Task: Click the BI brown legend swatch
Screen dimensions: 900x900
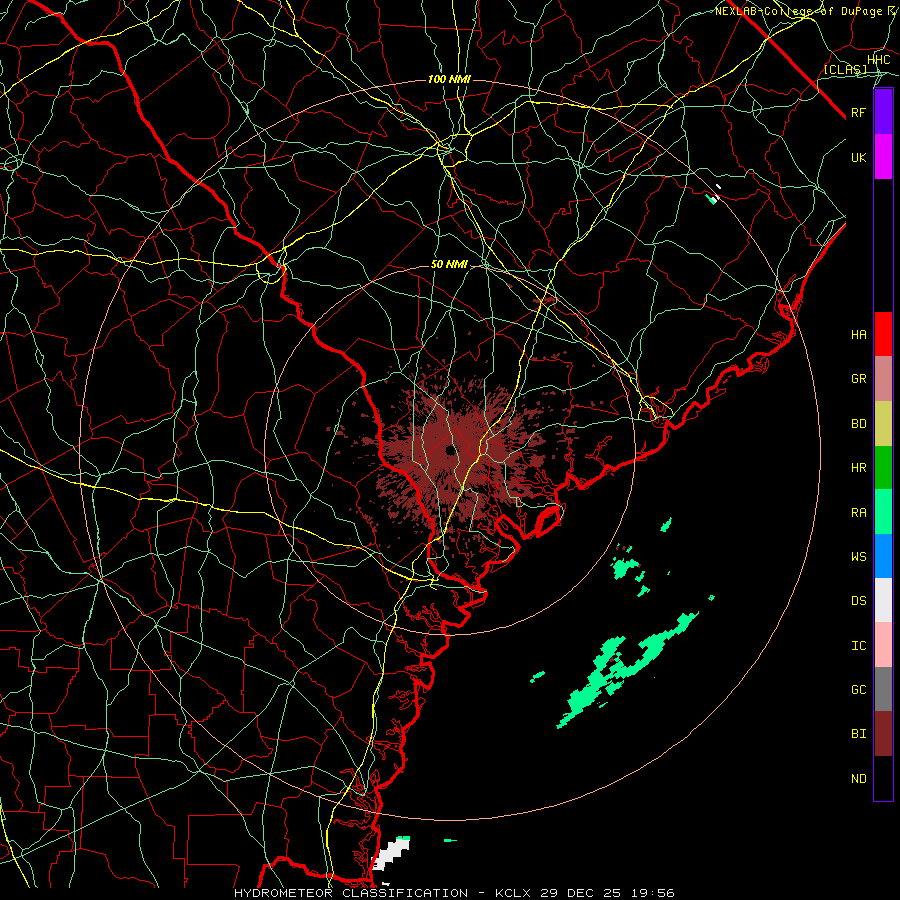Action: [883, 734]
